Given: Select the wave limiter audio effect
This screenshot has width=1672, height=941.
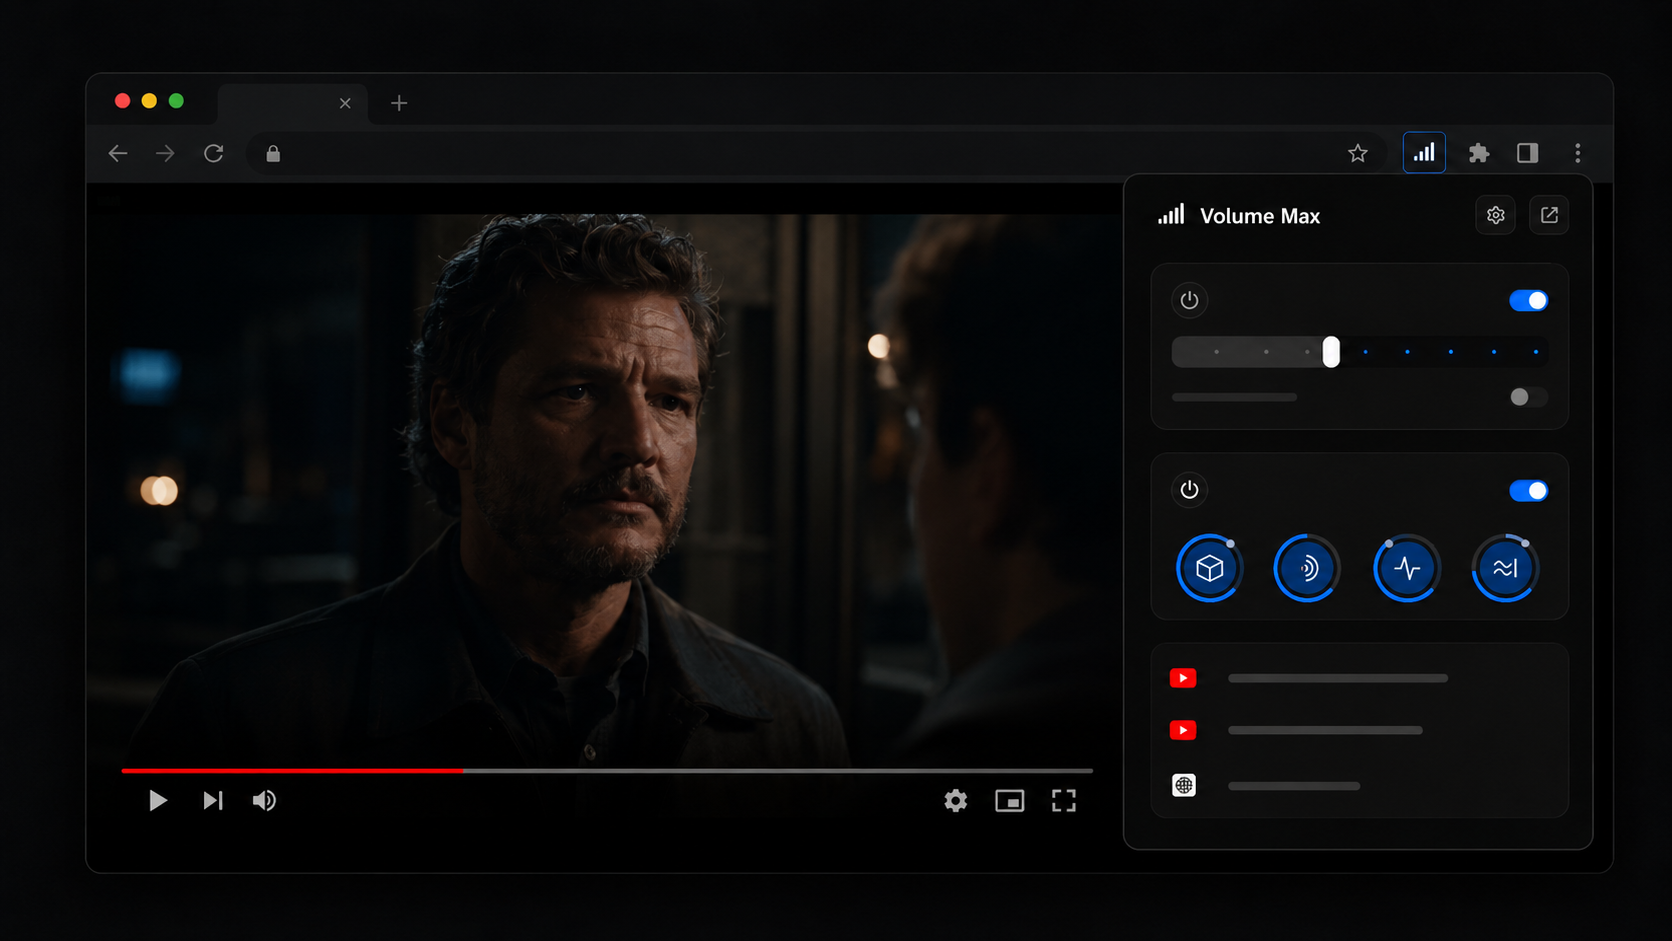Looking at the screenshot, I should click(1505, 568).
